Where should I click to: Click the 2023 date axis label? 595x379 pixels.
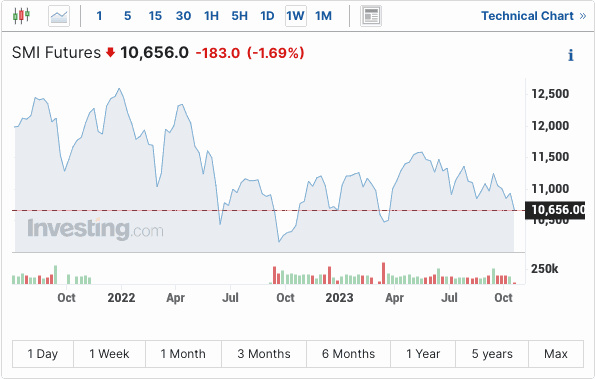[339, 298]
